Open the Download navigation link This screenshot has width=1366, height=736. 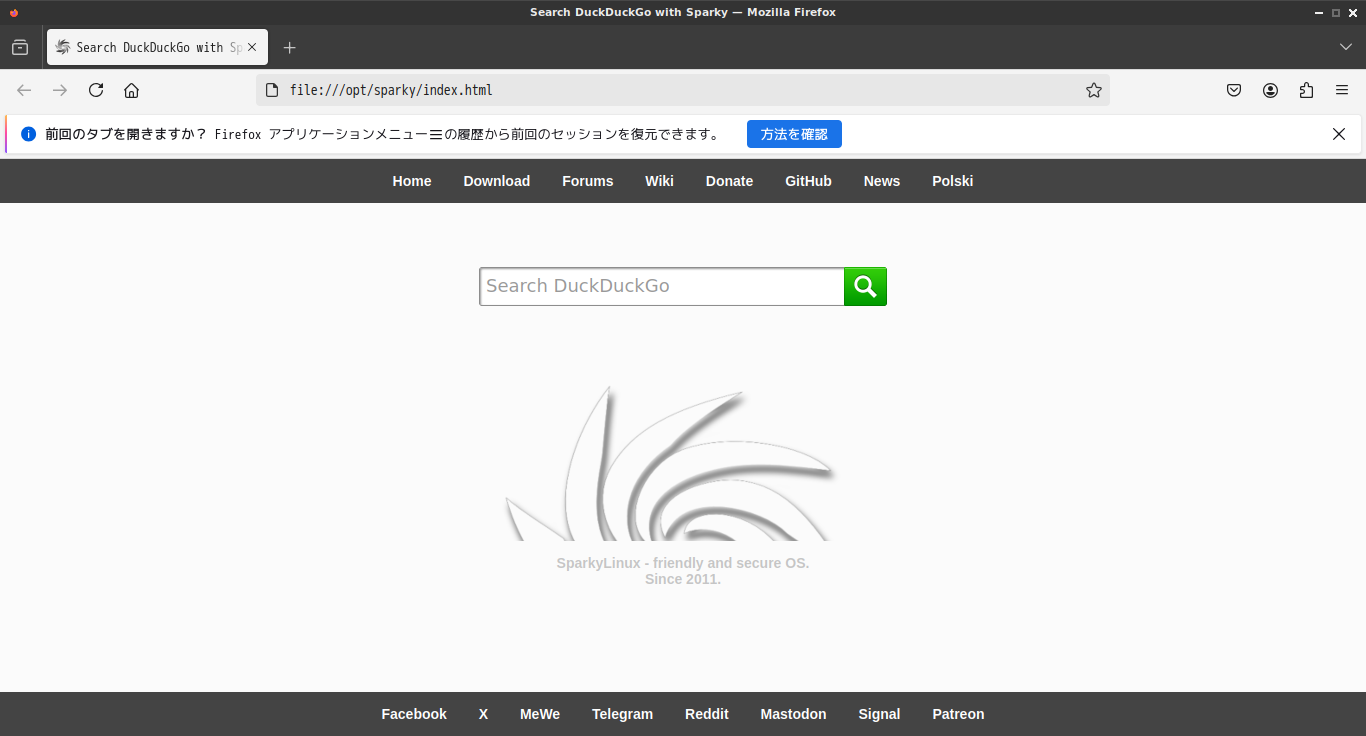(497, 181)
